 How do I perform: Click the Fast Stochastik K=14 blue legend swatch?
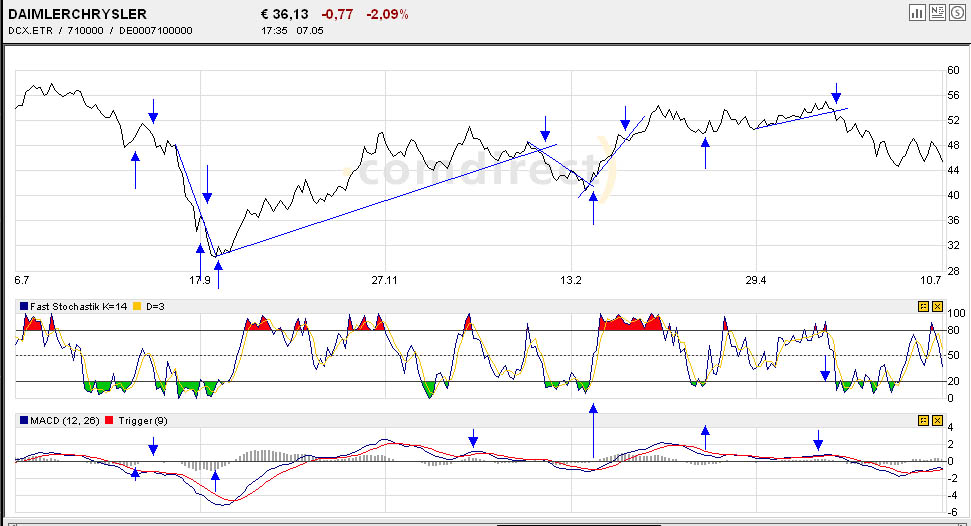(x=24, y=306)
